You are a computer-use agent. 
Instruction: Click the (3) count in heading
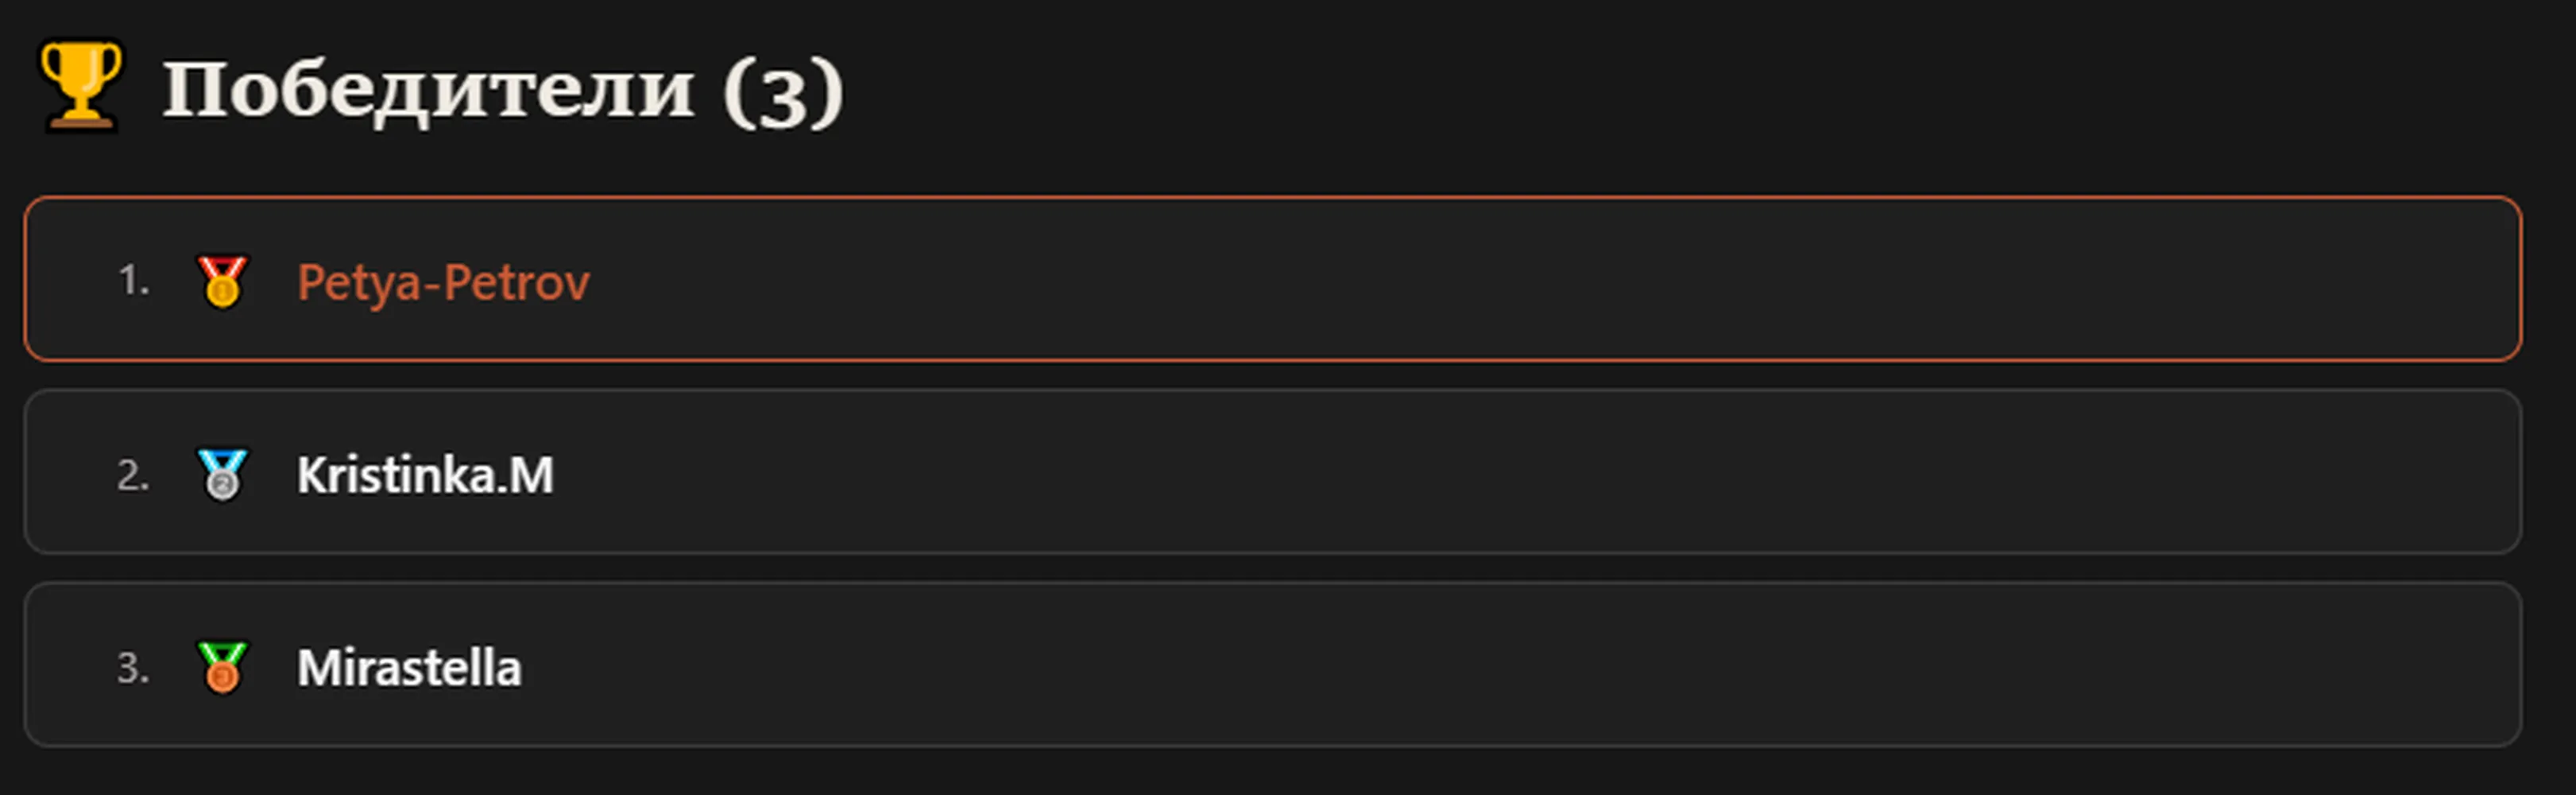[x=783, y=93]
